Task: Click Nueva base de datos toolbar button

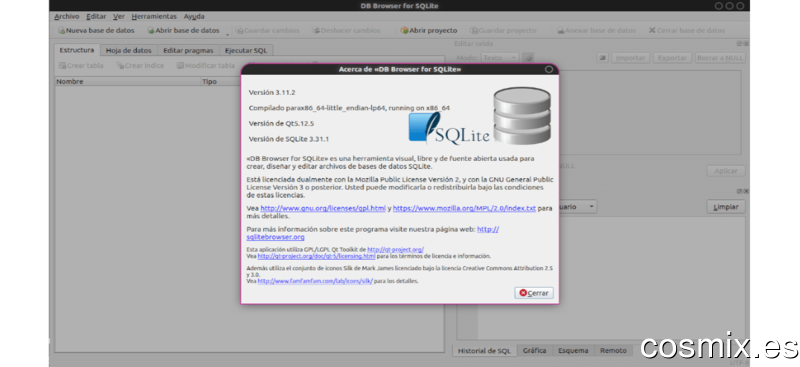Action: click(96, 31)
